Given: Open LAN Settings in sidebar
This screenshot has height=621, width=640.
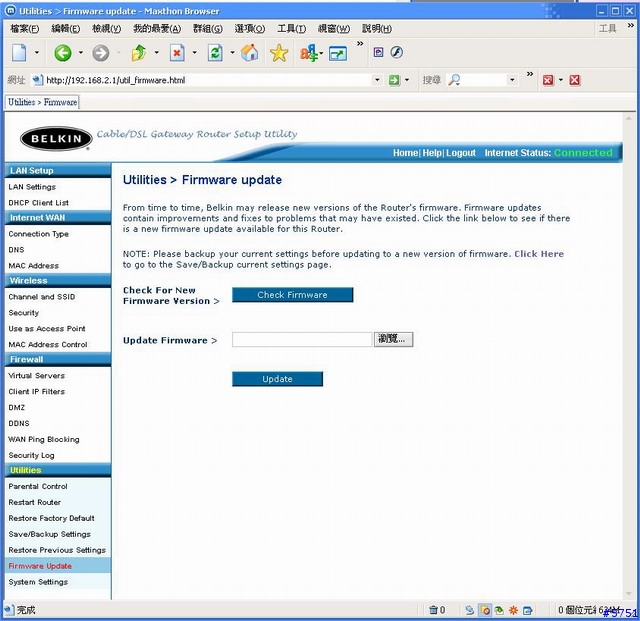Looking at the screenshot, I should click(32, 187).
